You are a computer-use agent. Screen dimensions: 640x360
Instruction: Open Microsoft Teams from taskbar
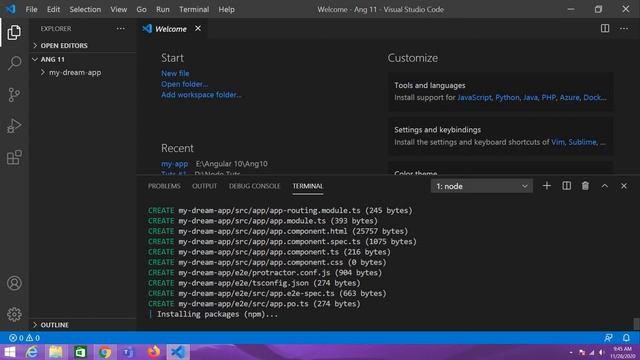point(128,352)
